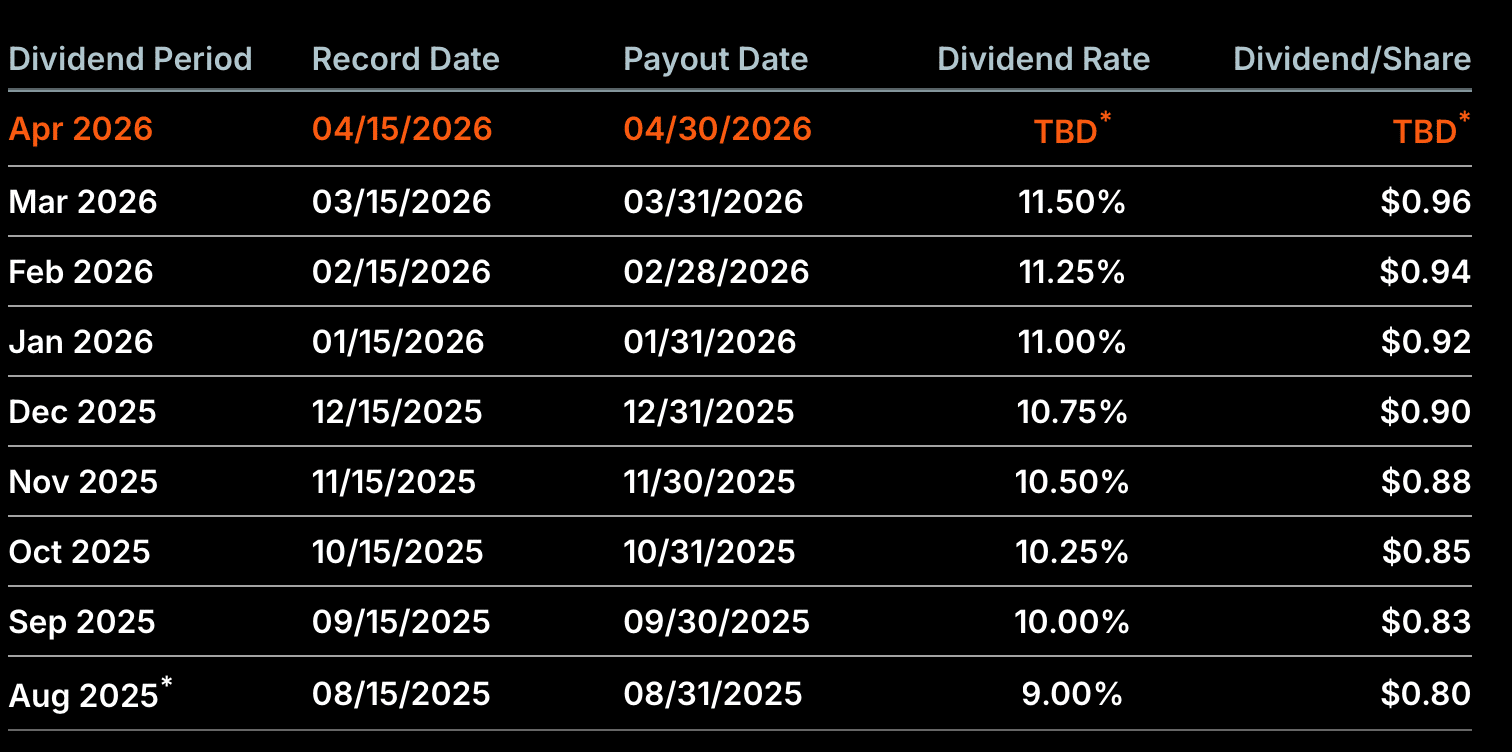
Task: Click the $0.83 dividend per share
Action: coord(1426,622)
